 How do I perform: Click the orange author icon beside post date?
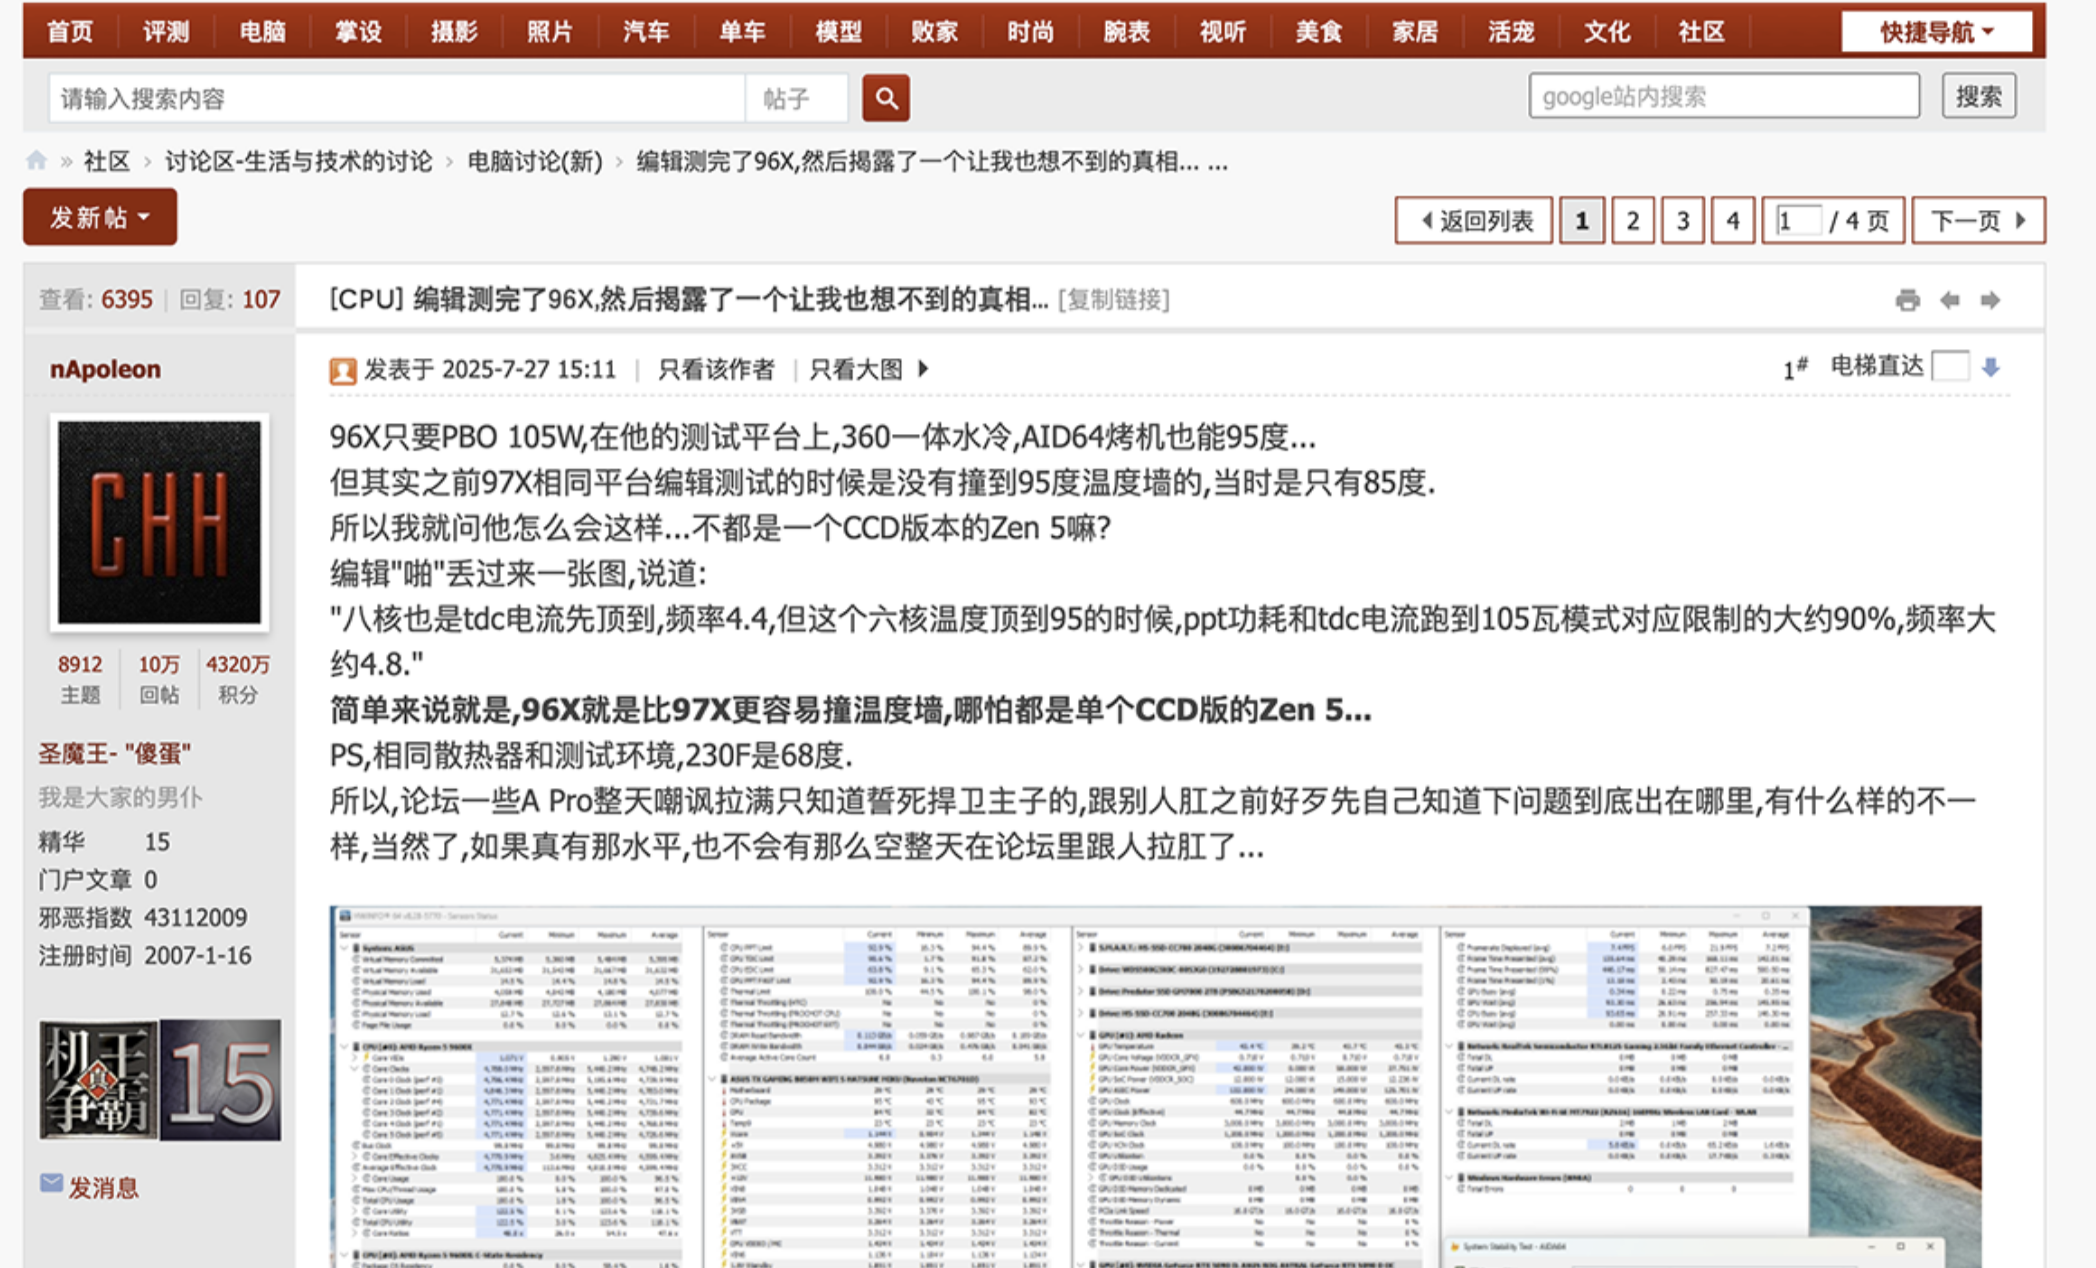tap(343, 371)
